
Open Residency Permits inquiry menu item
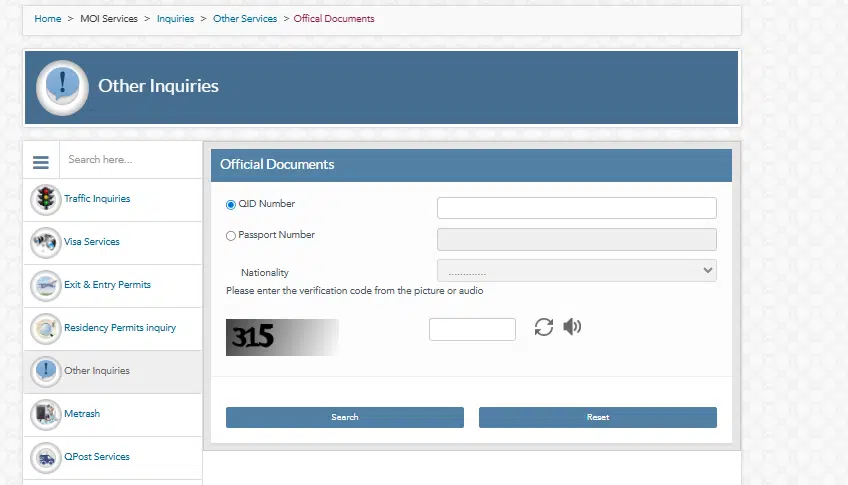coord(120,328)
